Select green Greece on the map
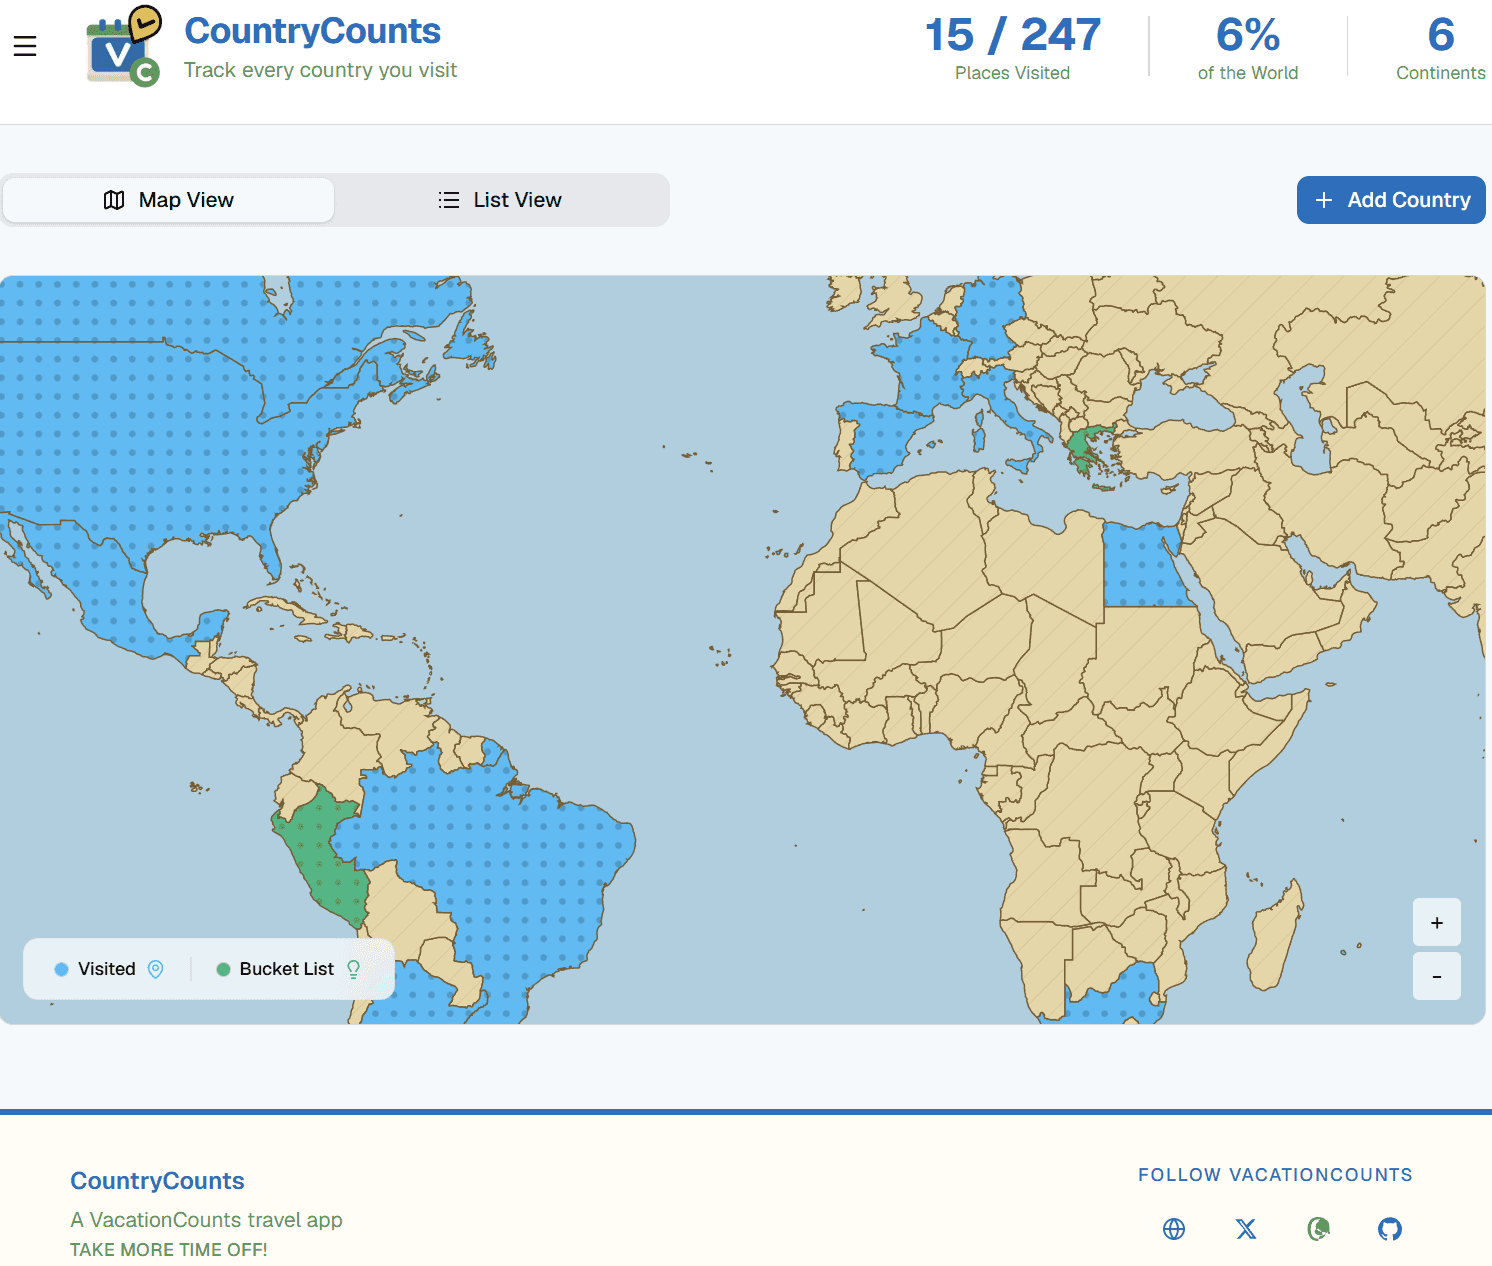Viewport: 1492px width, 1266px height. pos(1083,443)
